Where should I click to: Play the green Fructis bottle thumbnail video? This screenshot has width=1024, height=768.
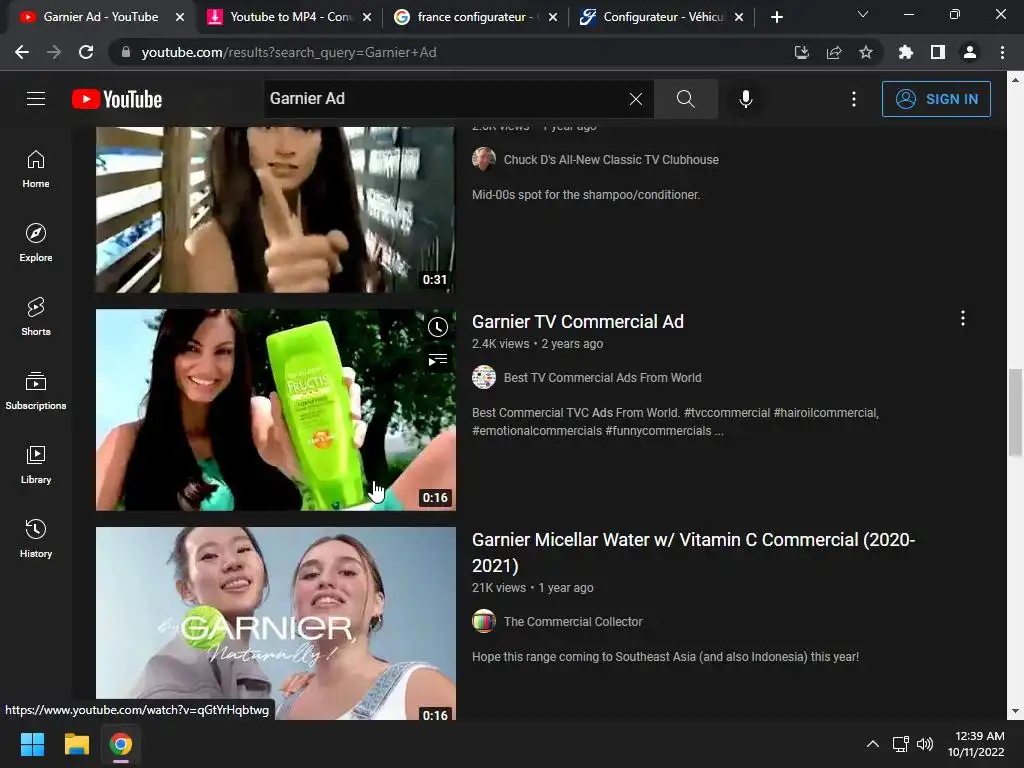pos(276,409)
